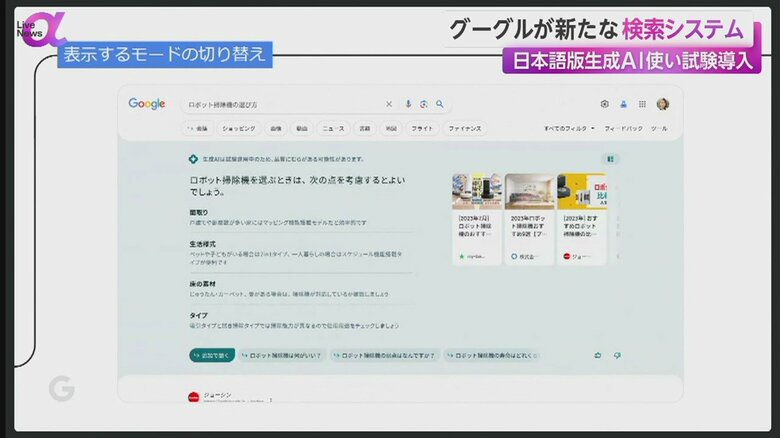Start voice search with the microphone icon
Viewport: 780px width, 438px height.
point(408,104)
